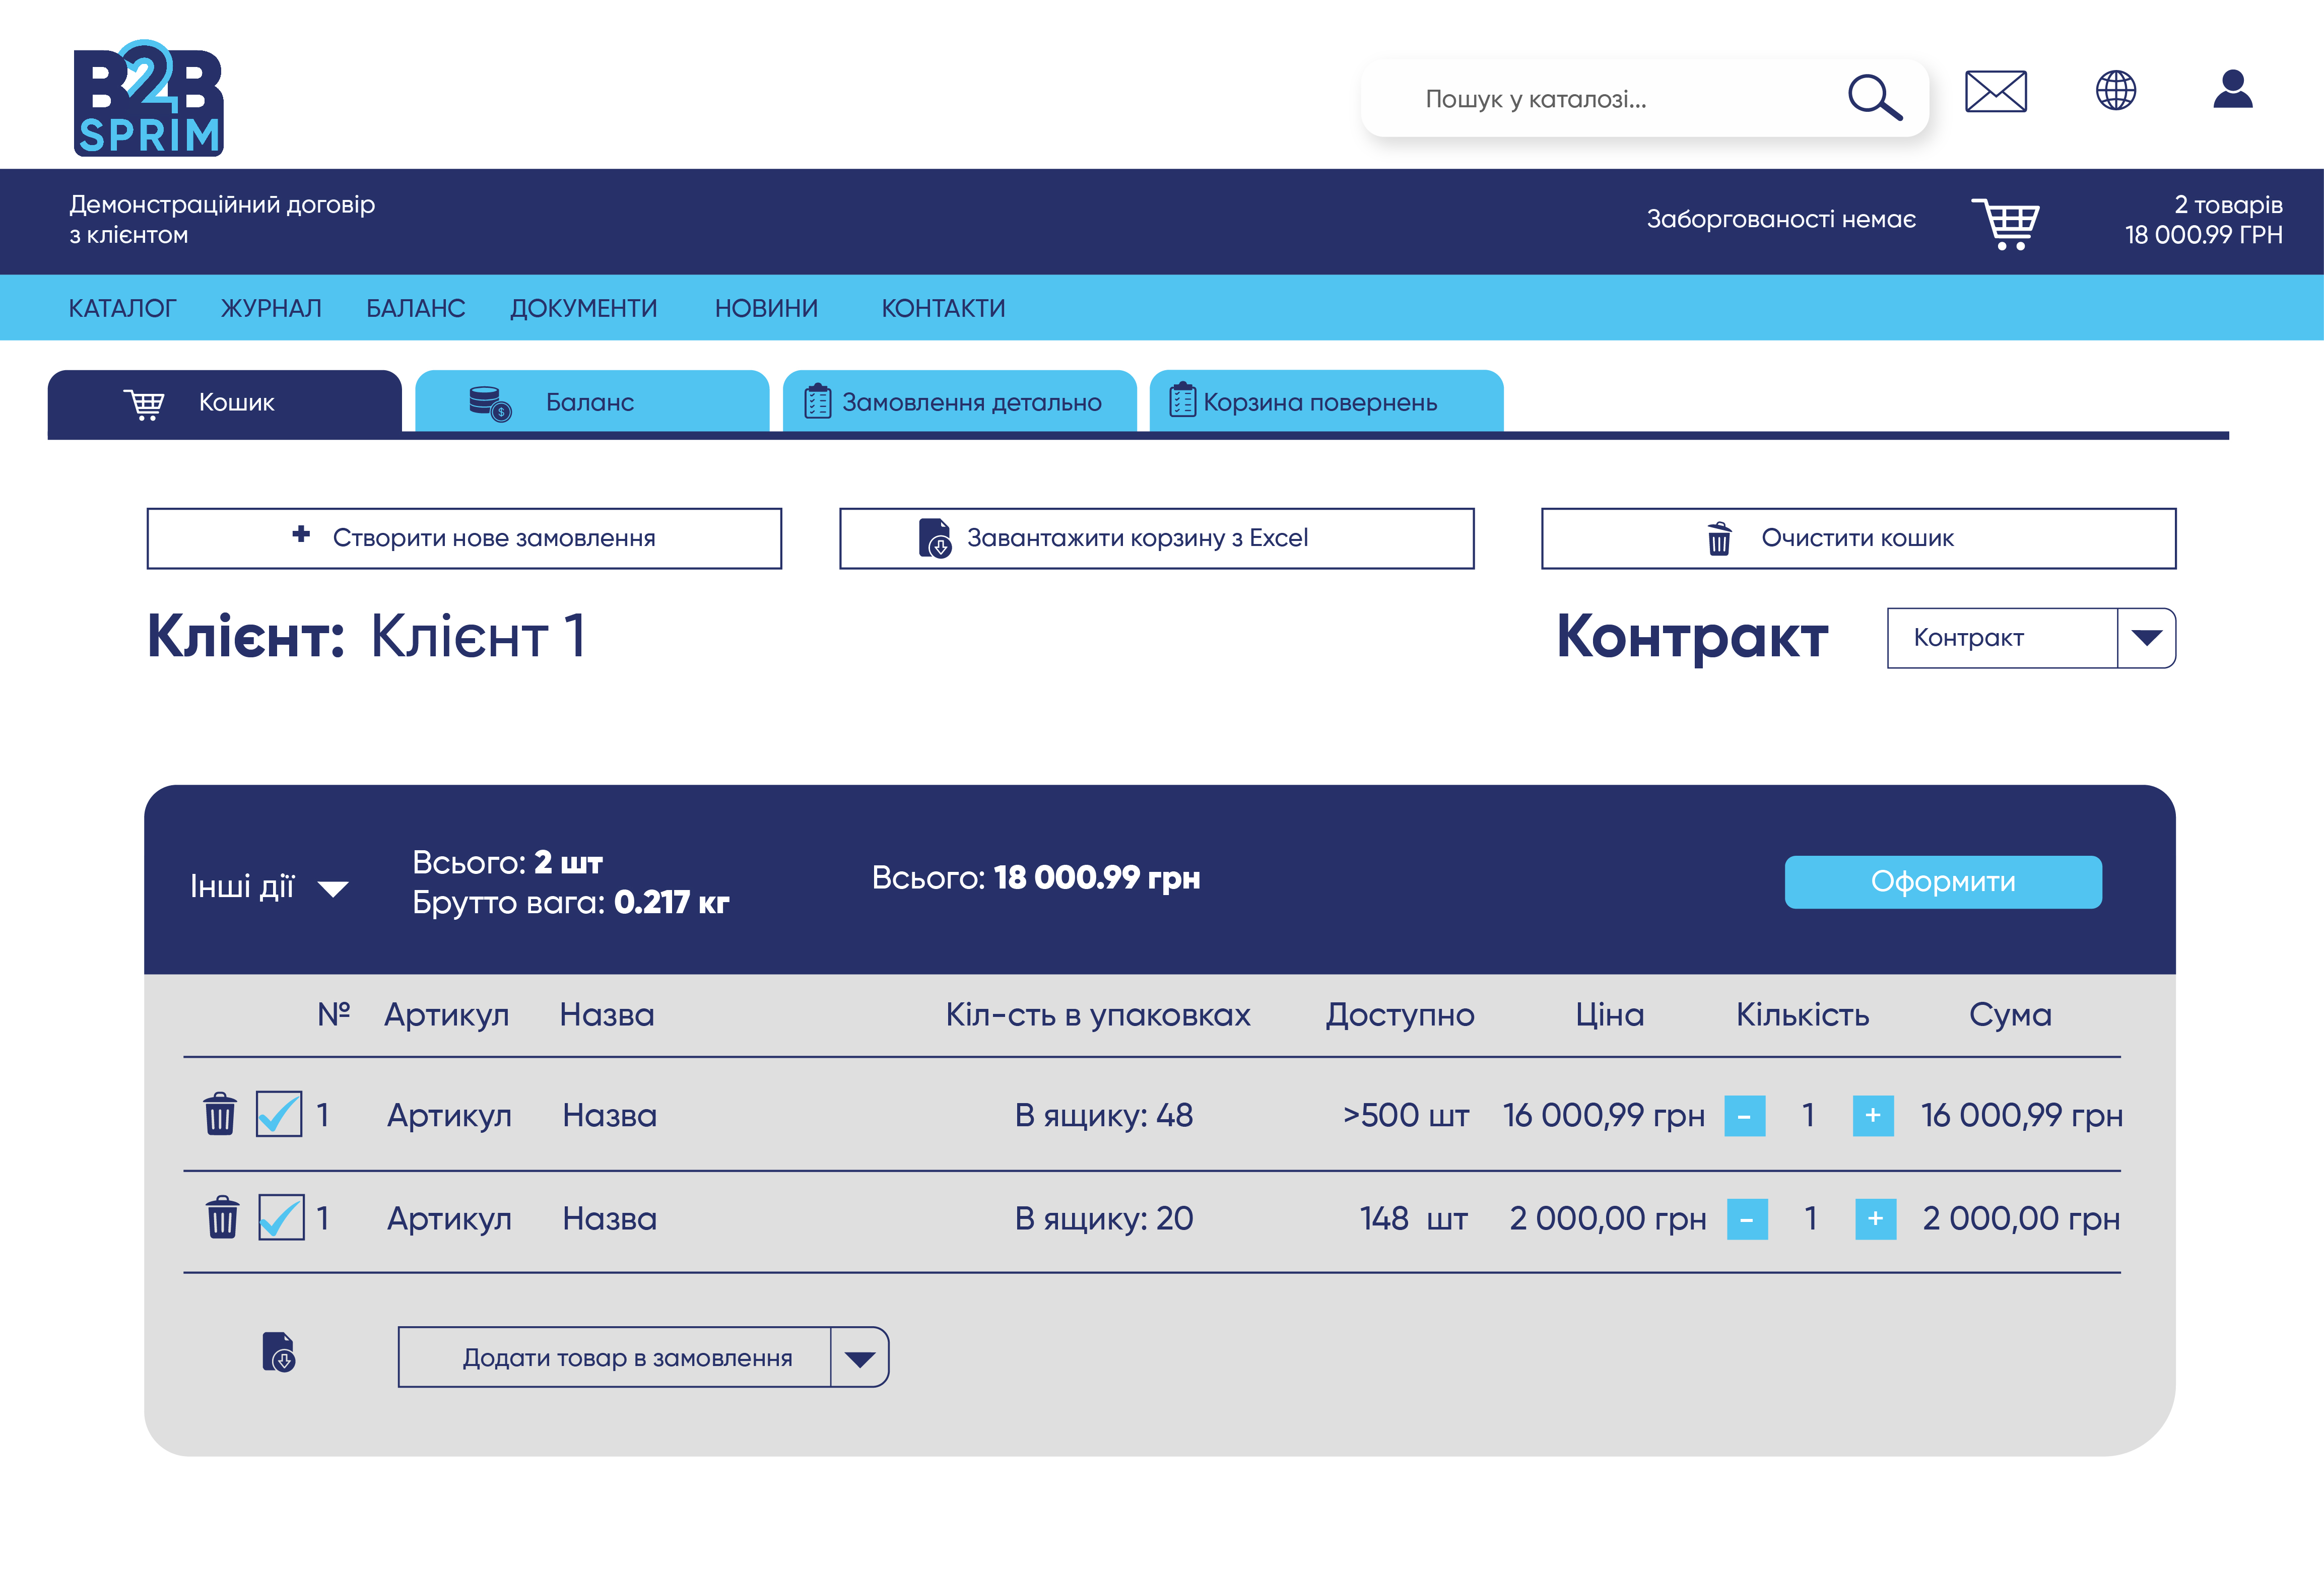
Task: Click quantity value of В ящику: 48 row
Action: point(1808,1115)
